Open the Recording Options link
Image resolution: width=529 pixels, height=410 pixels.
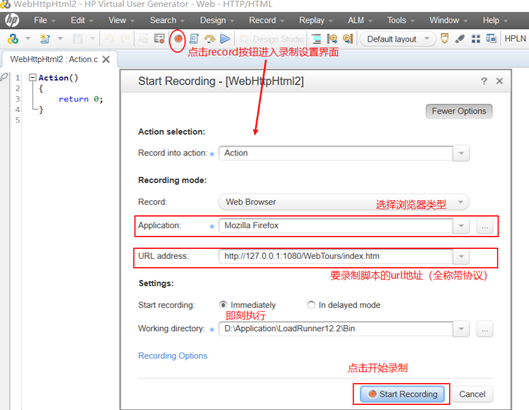172,356
